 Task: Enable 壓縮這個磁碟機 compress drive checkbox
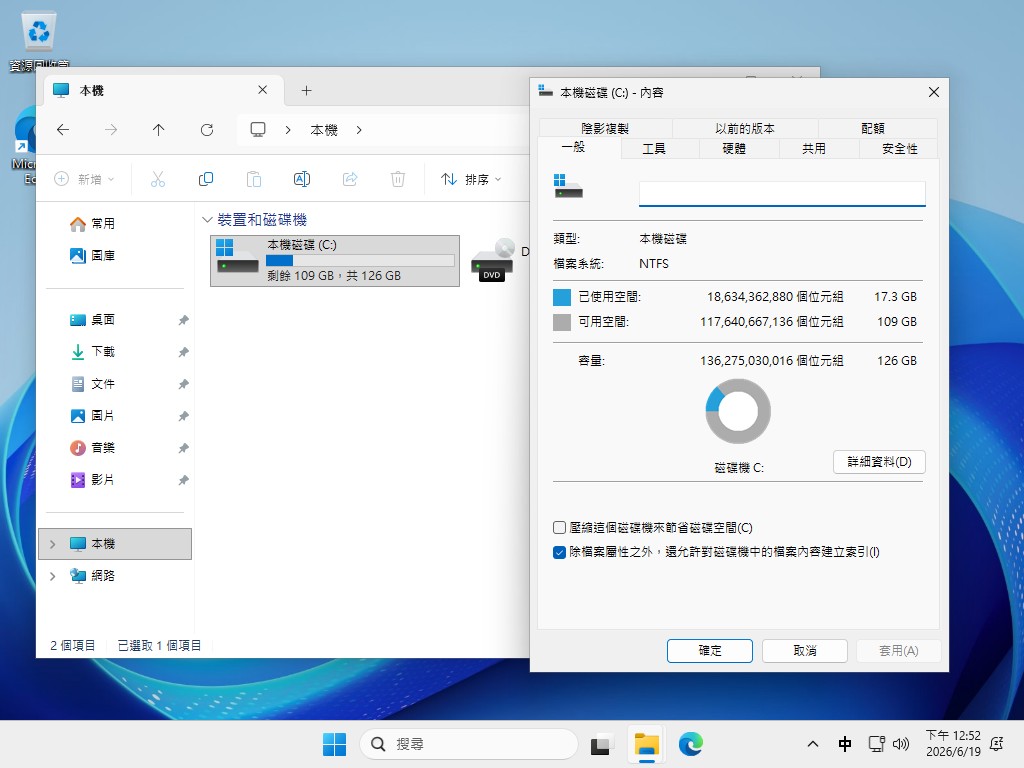(559, 528)
